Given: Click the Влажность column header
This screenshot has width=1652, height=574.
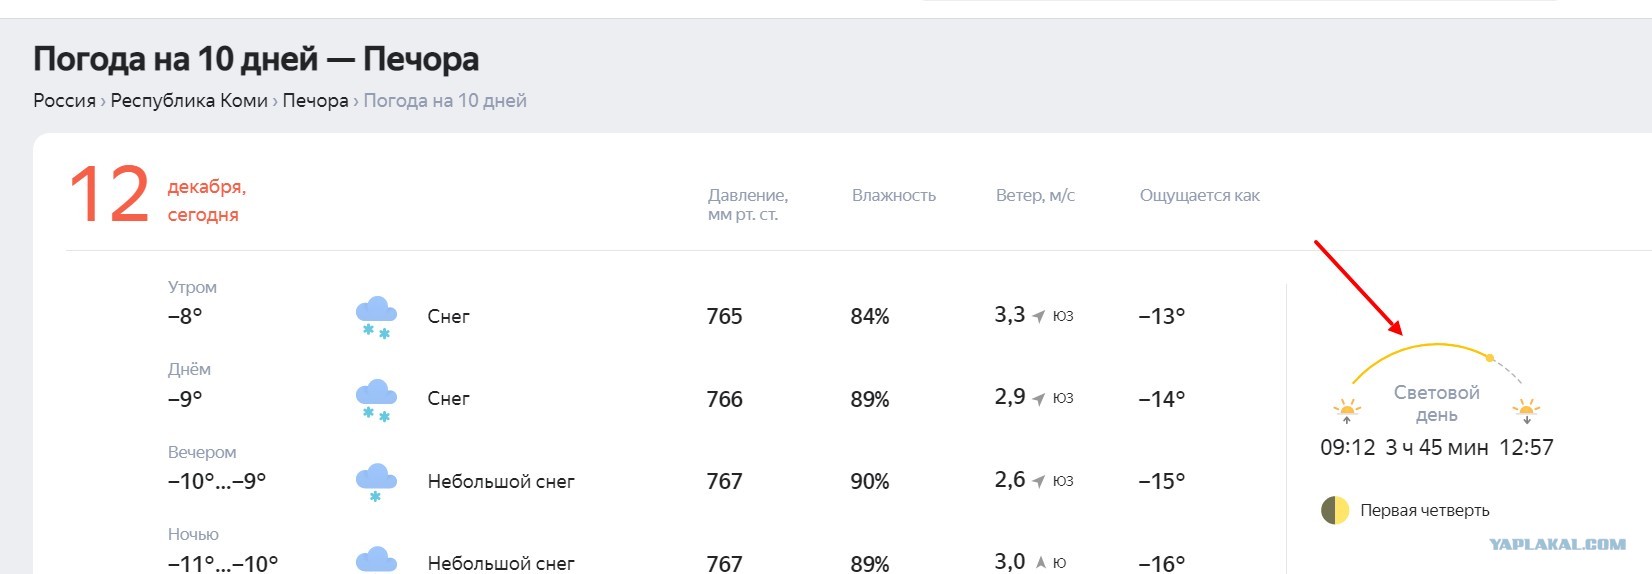Looking at the screenshot, I should click(894, 195).
